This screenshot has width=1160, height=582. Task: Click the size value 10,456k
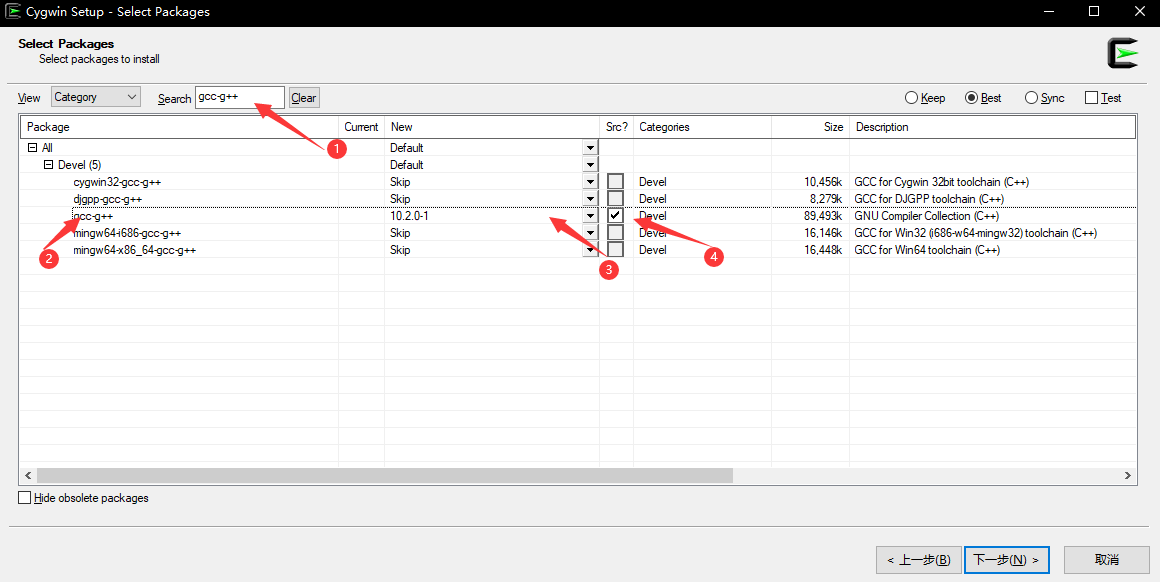pyautogui.click(x=823, y=182)
